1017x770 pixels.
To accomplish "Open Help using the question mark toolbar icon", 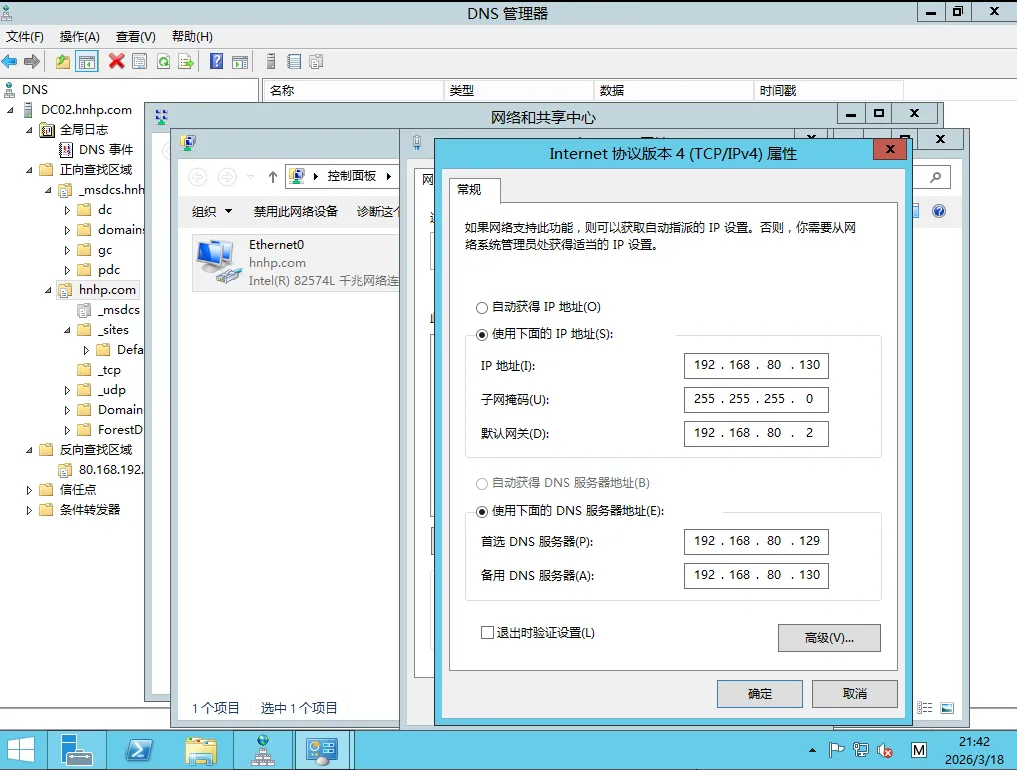I will [214, 61].
